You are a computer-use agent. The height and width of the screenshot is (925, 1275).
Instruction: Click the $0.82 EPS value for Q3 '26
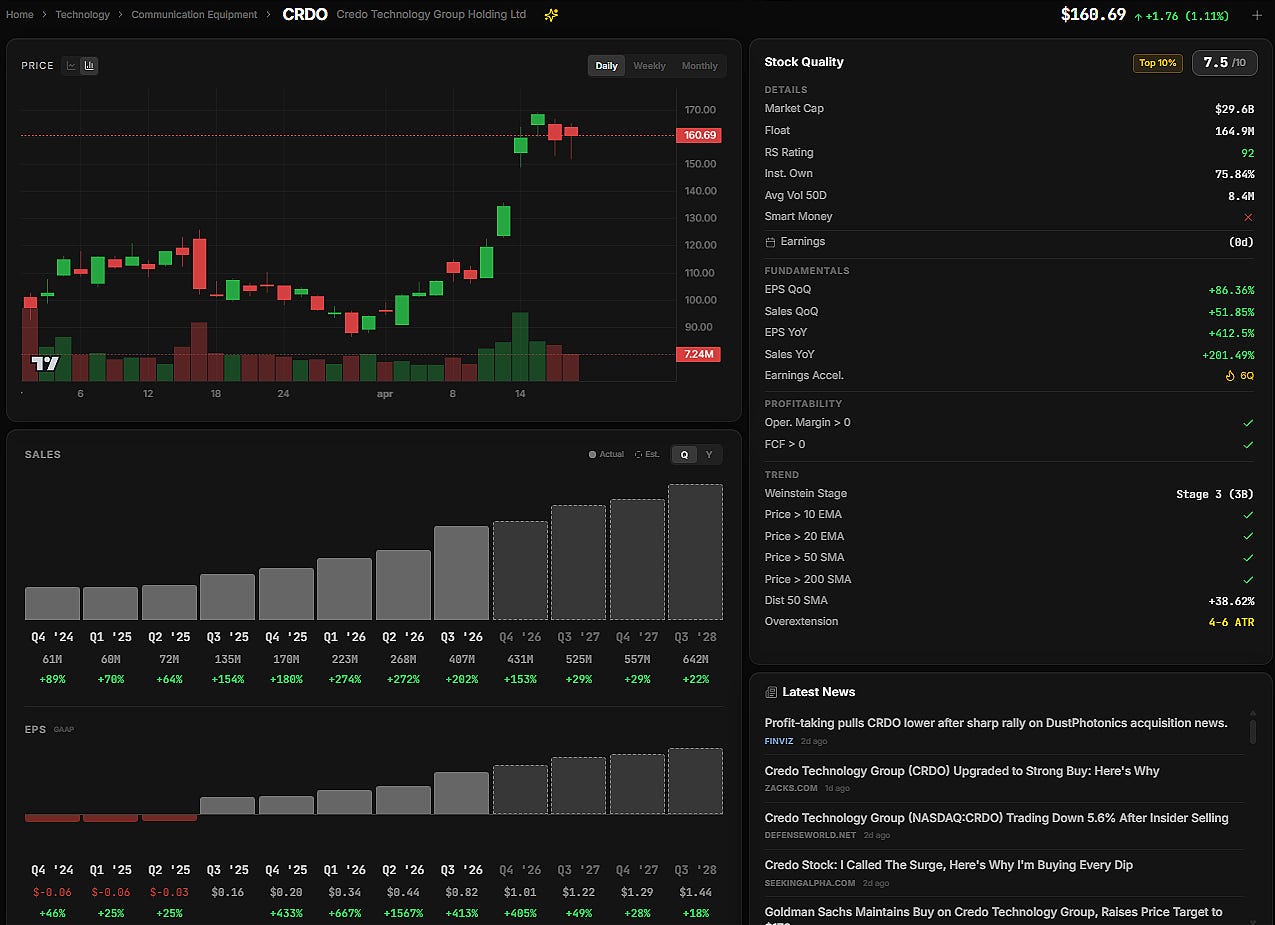[x=461, y=892]
